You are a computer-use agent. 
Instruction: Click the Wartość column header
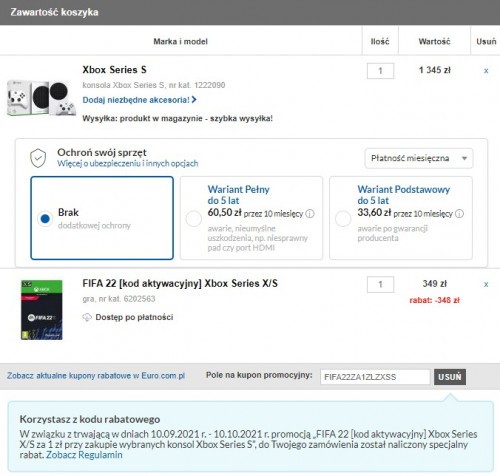point(434,42)
